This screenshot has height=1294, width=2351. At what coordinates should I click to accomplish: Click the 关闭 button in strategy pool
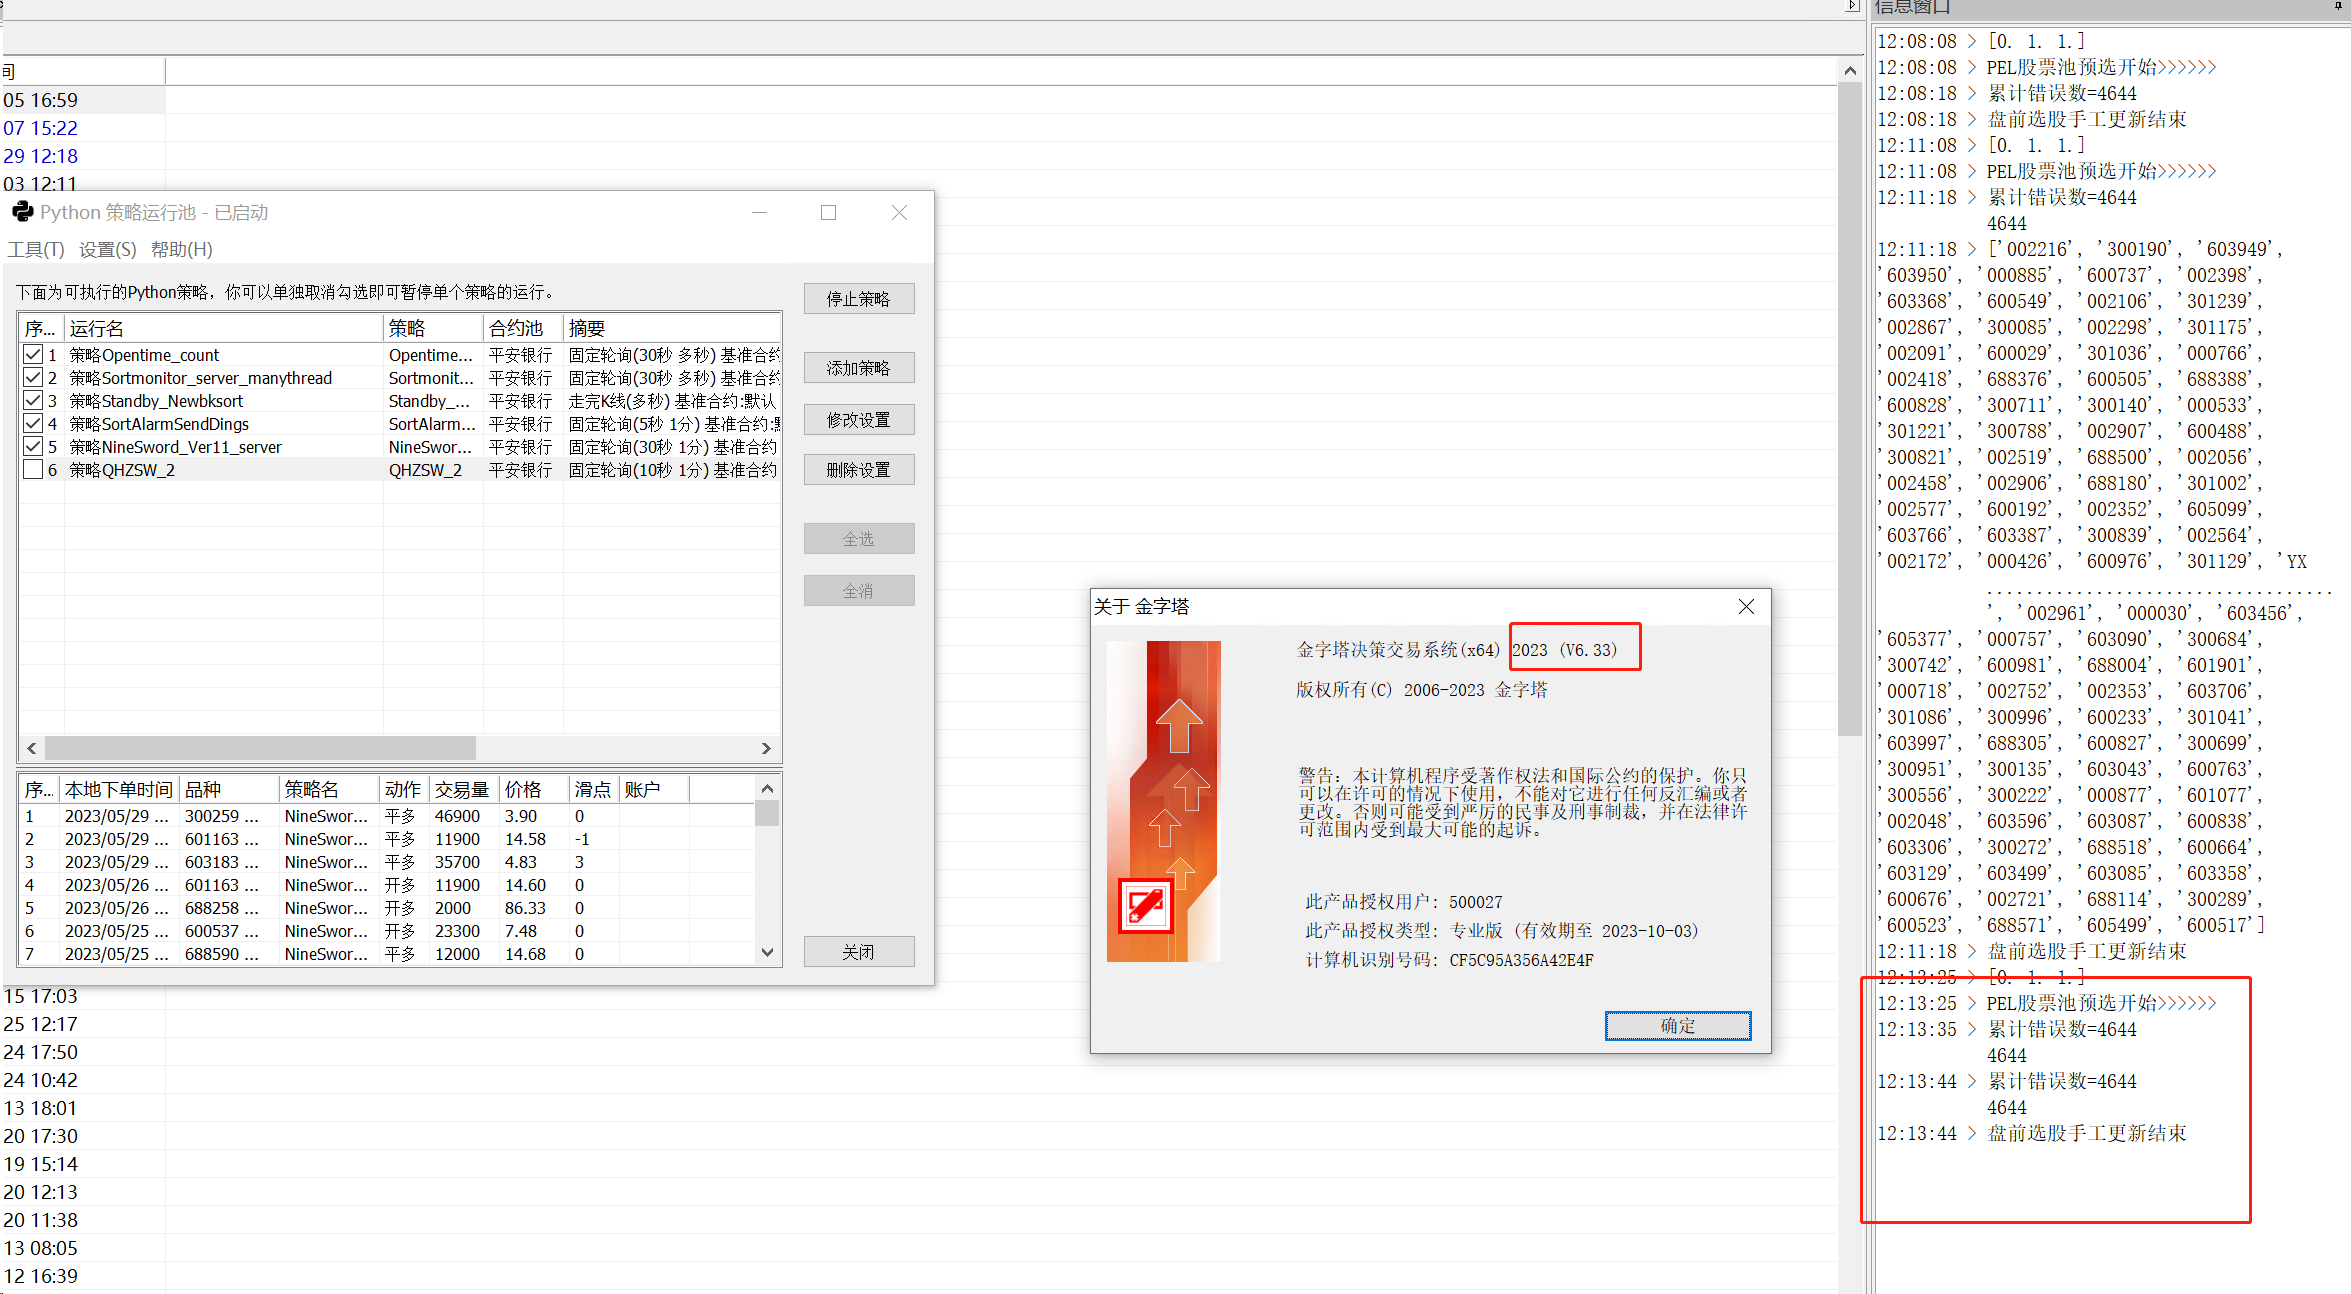[859, 952]
